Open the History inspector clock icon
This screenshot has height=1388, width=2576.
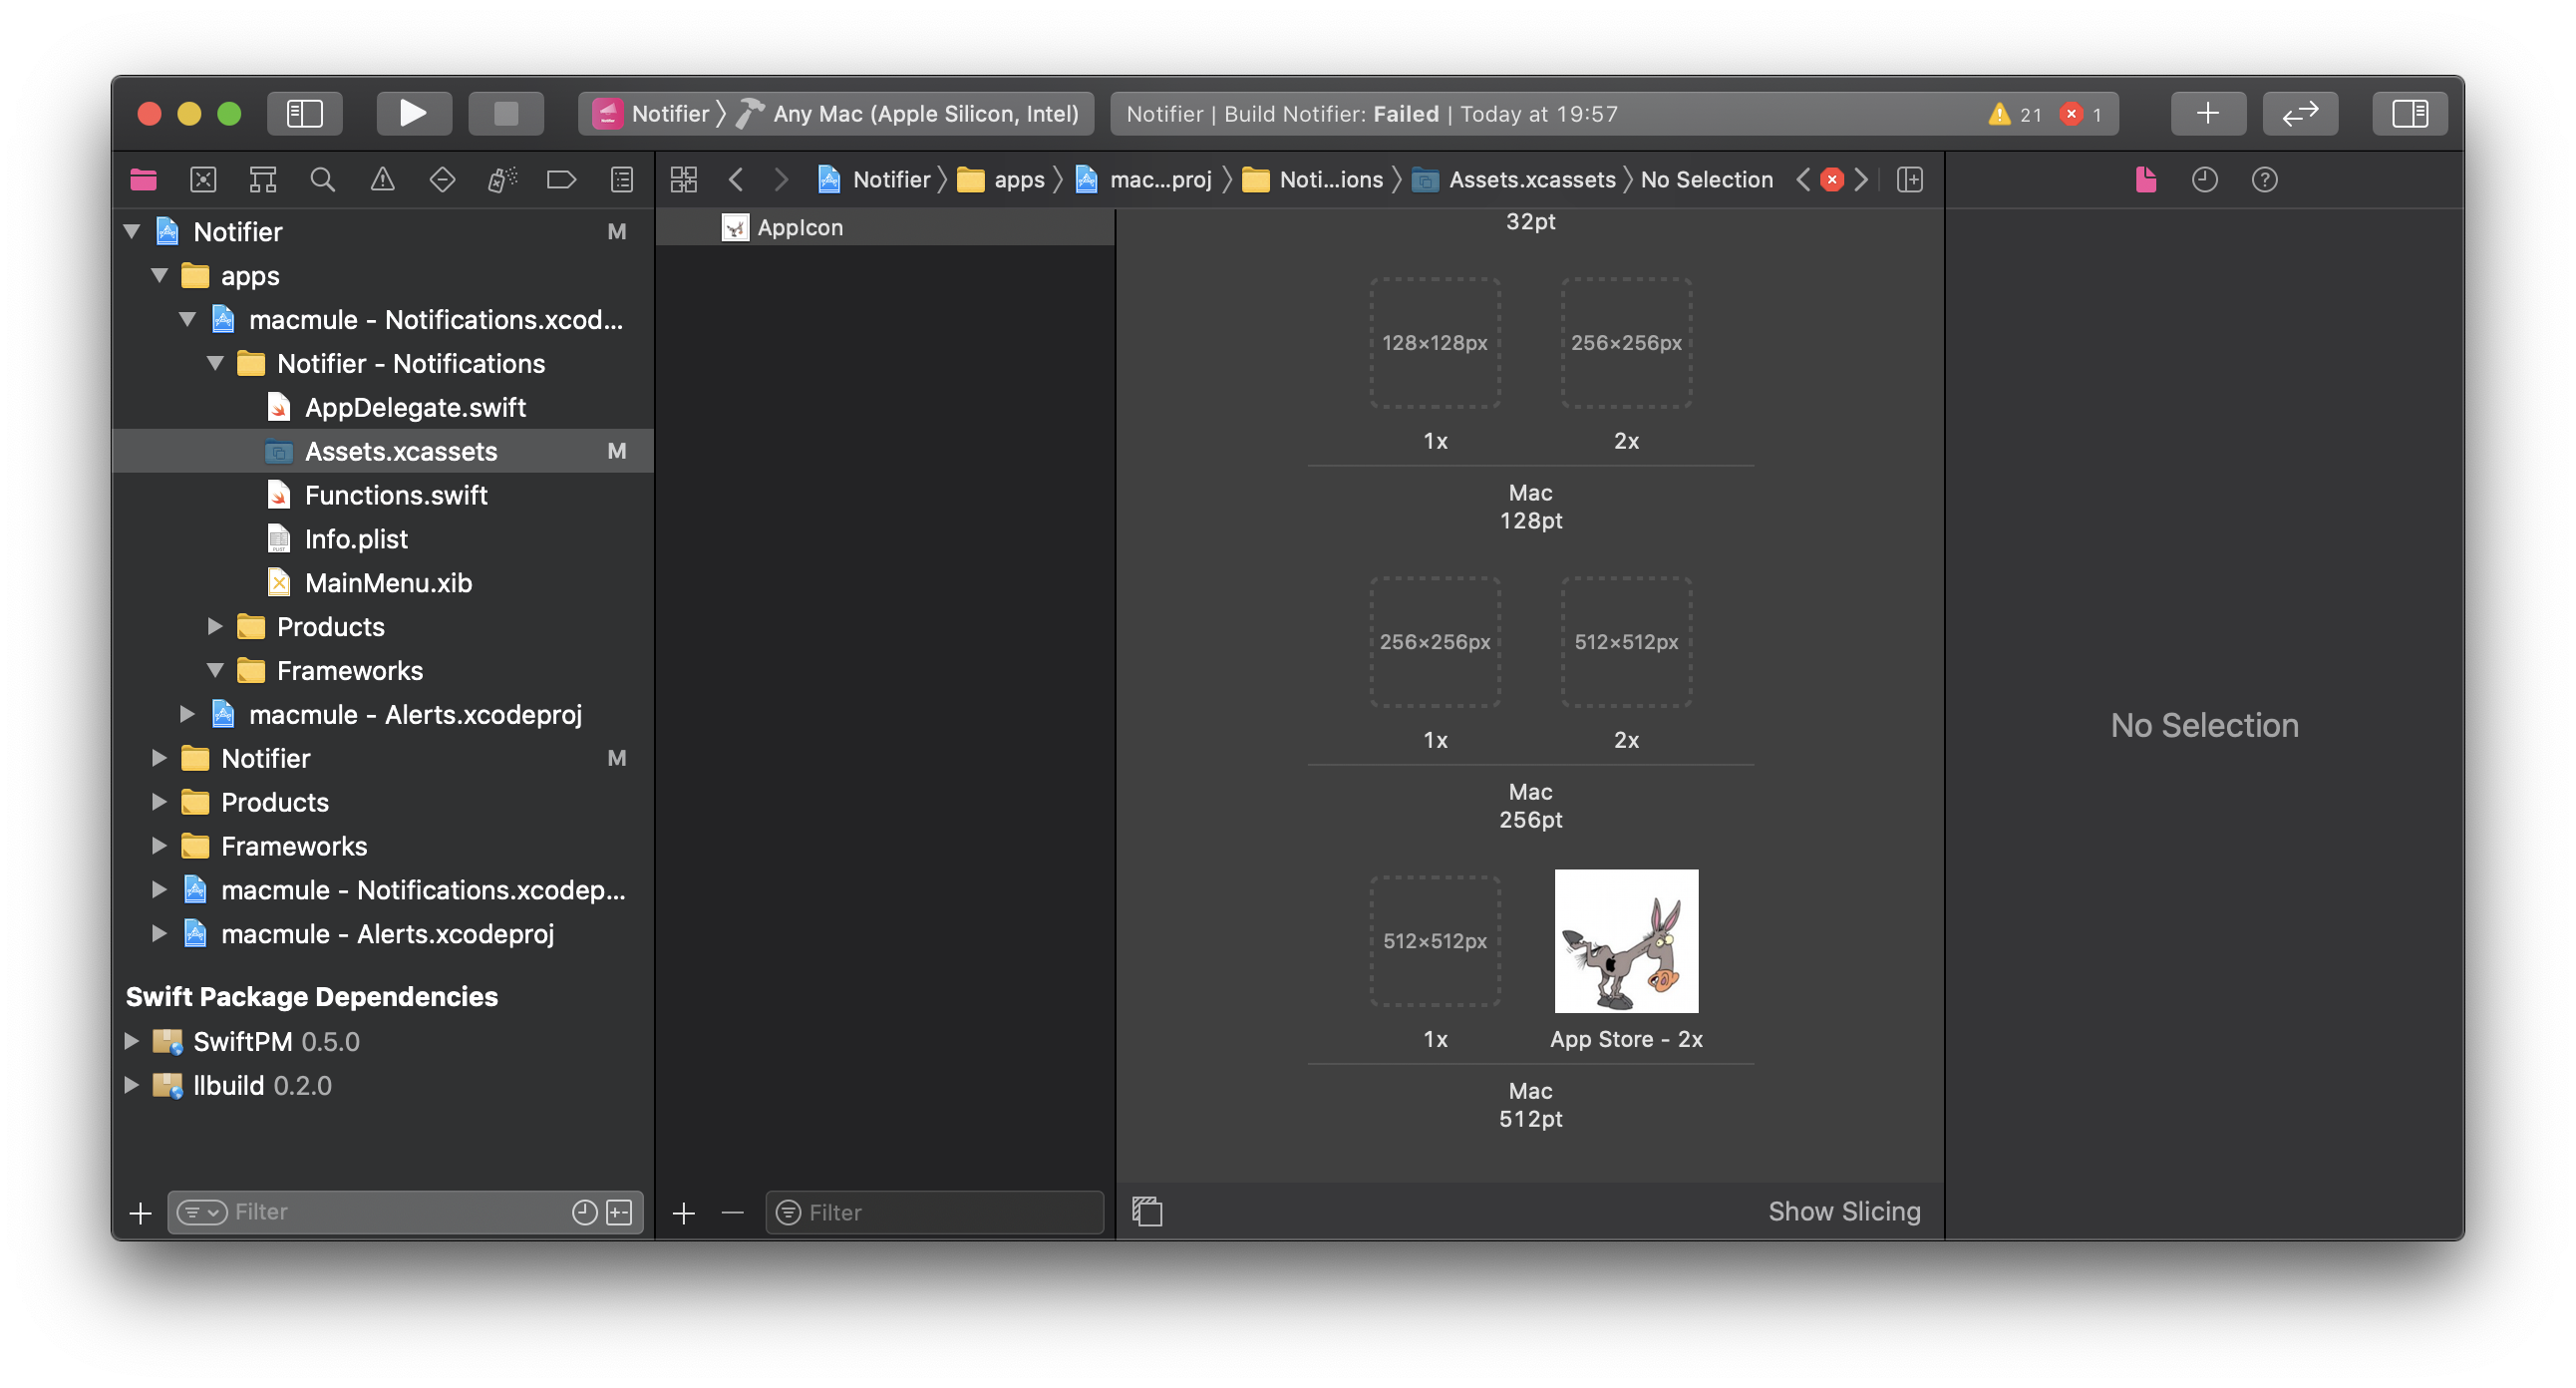pyautogui.click(x=2204, y=180)
